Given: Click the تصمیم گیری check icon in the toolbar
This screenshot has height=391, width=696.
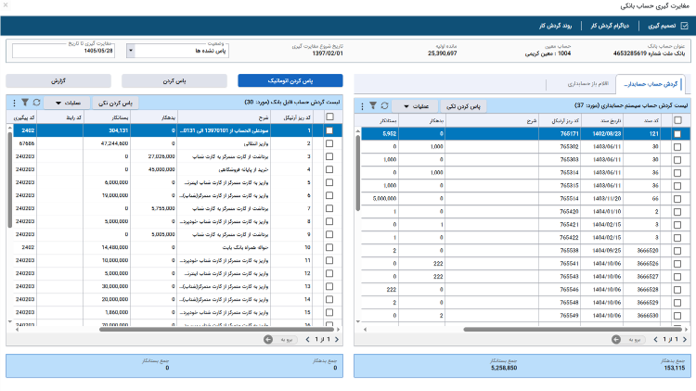Looking at the screenshot, I should (684, 26).
